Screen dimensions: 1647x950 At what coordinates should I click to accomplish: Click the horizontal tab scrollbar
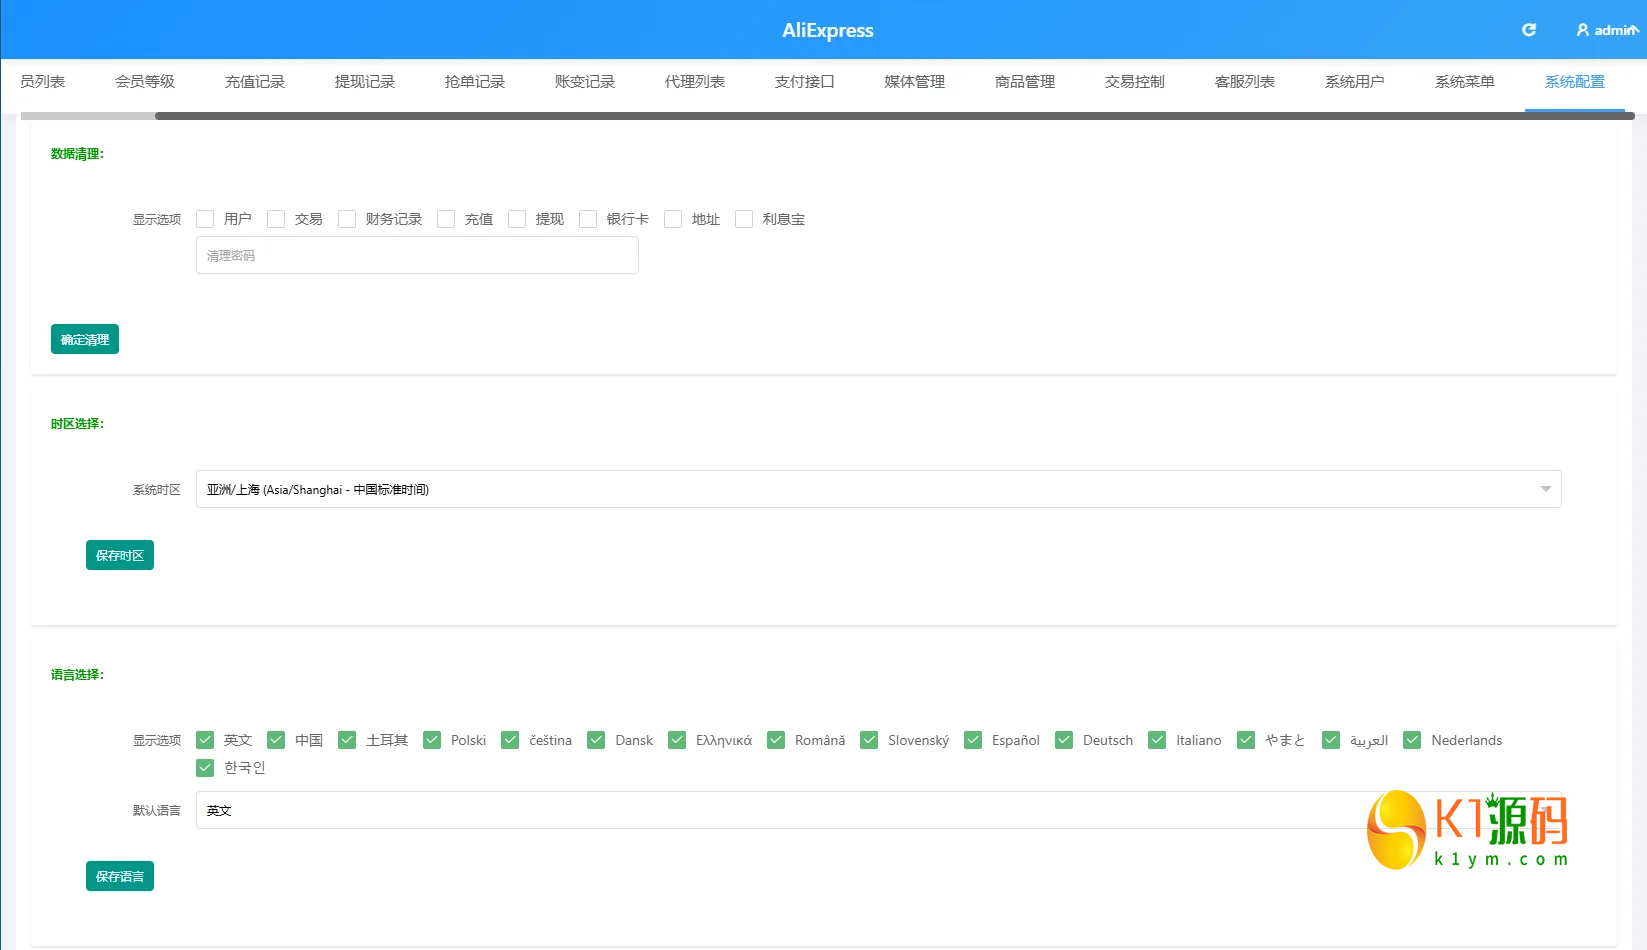(895, 116)
